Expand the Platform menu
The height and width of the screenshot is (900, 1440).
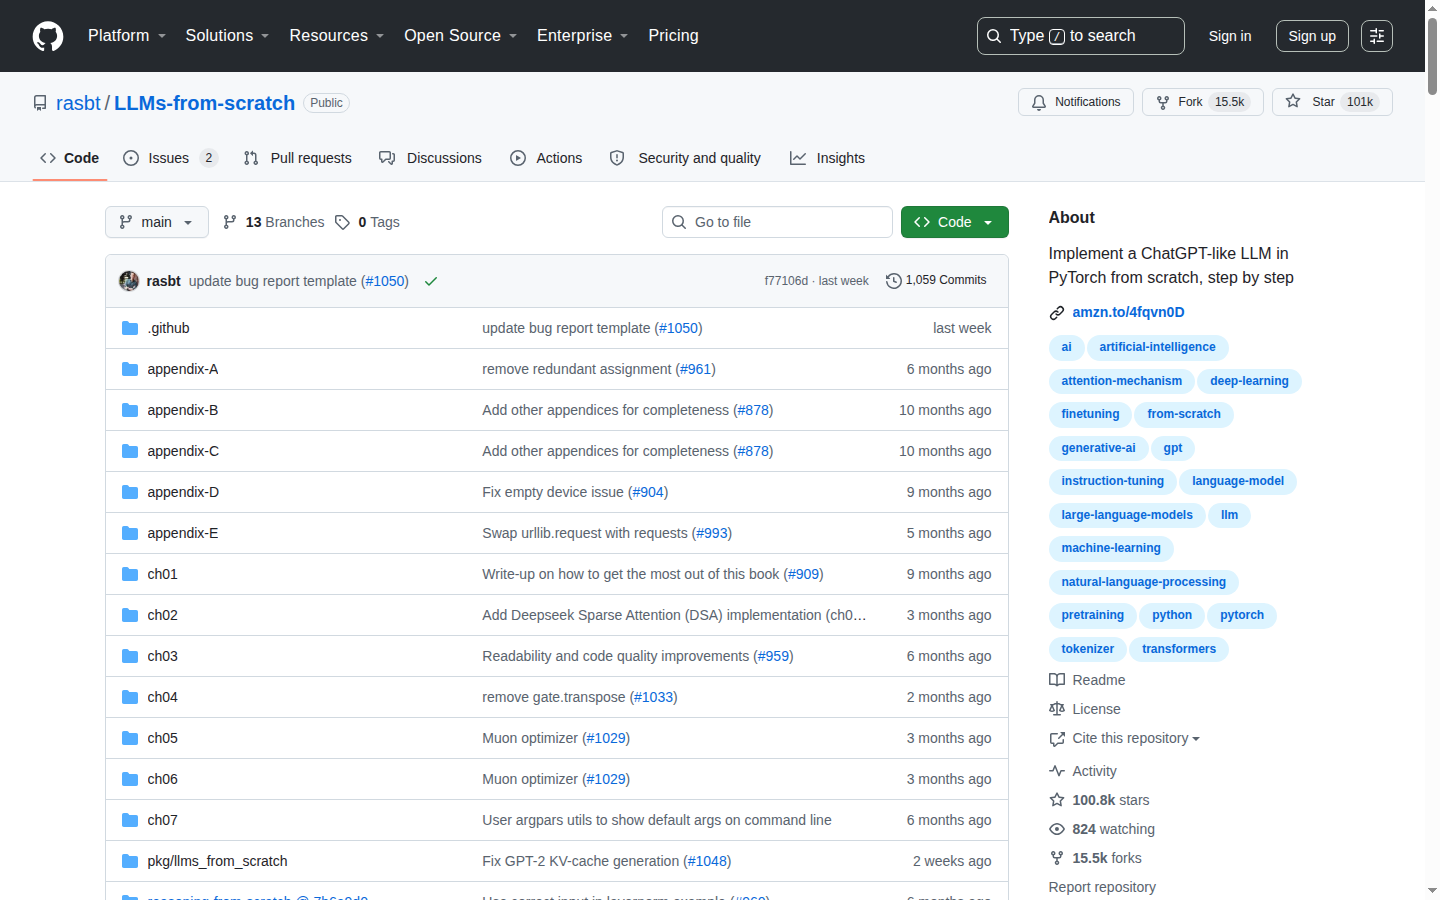click(x=127, y=36)
